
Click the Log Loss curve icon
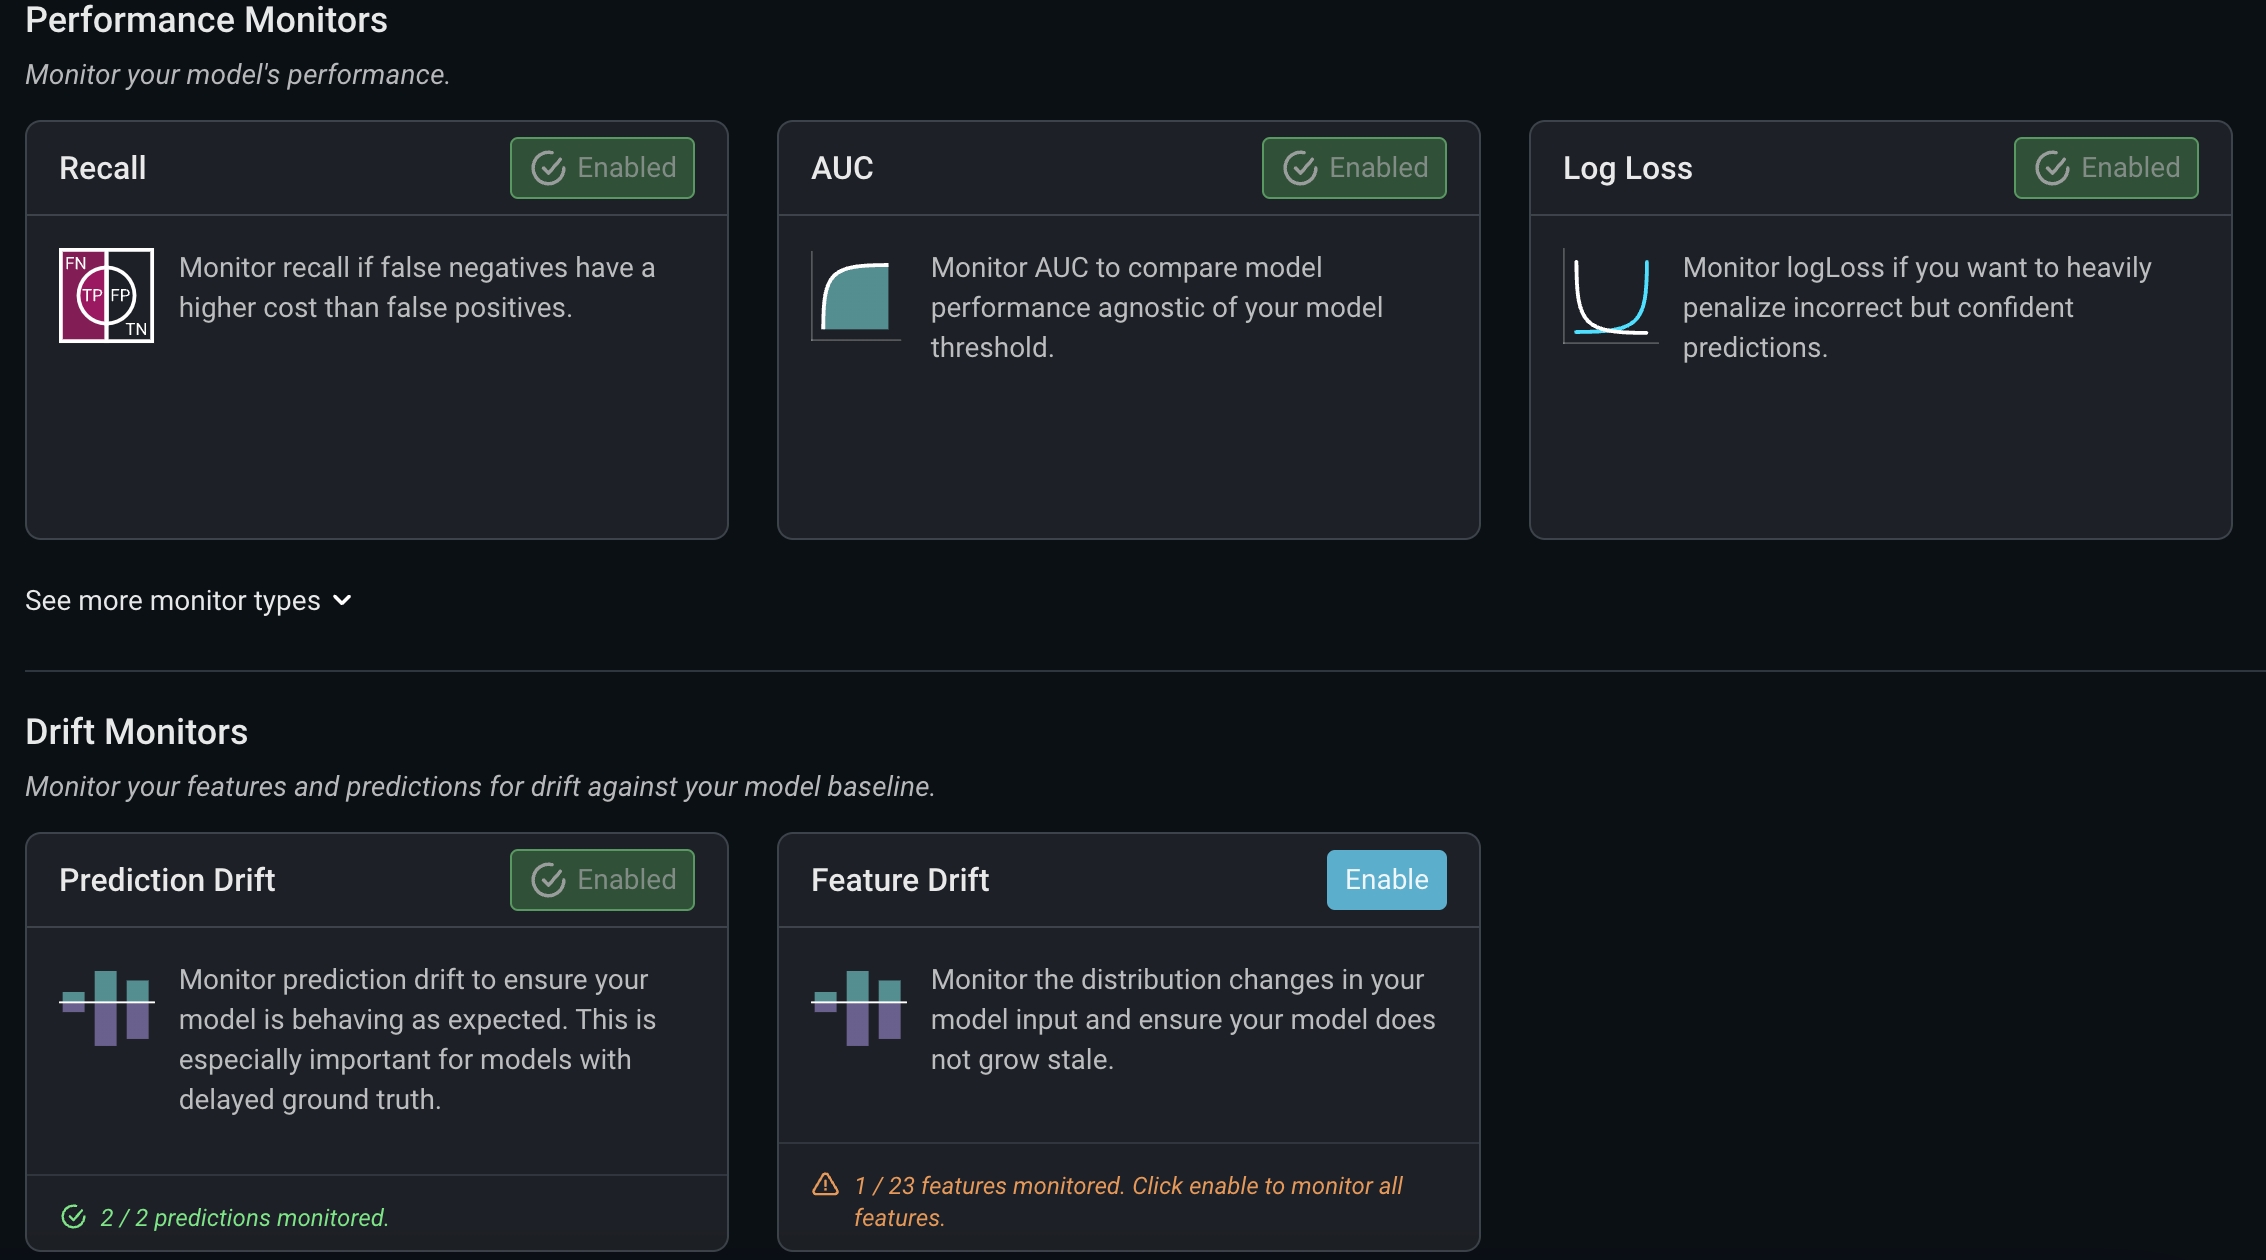1610,296
